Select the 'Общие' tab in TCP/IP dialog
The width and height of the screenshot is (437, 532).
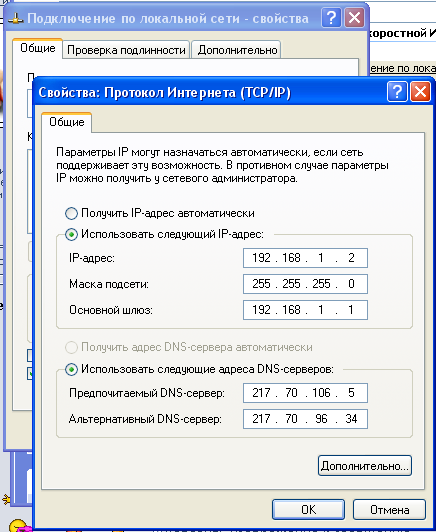point(66,122)
